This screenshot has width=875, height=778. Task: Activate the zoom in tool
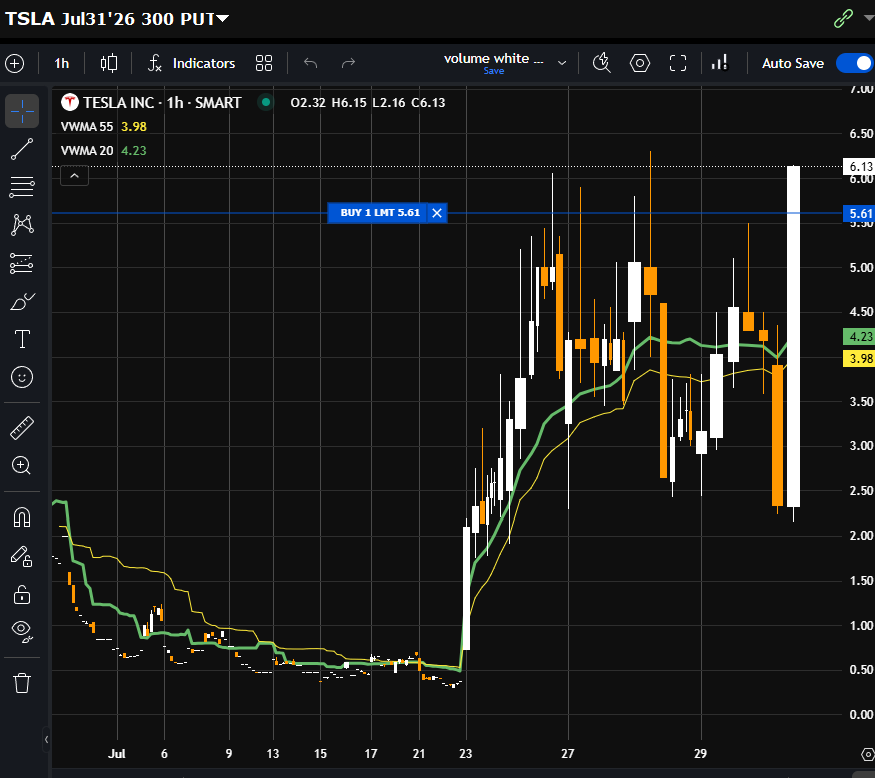pos(22,465)
